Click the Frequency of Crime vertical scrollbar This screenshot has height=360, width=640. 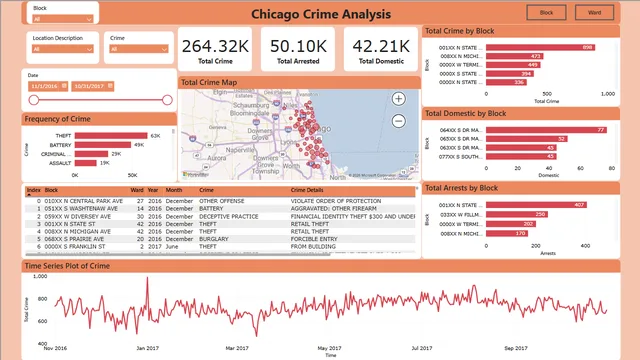click(173, 132)
